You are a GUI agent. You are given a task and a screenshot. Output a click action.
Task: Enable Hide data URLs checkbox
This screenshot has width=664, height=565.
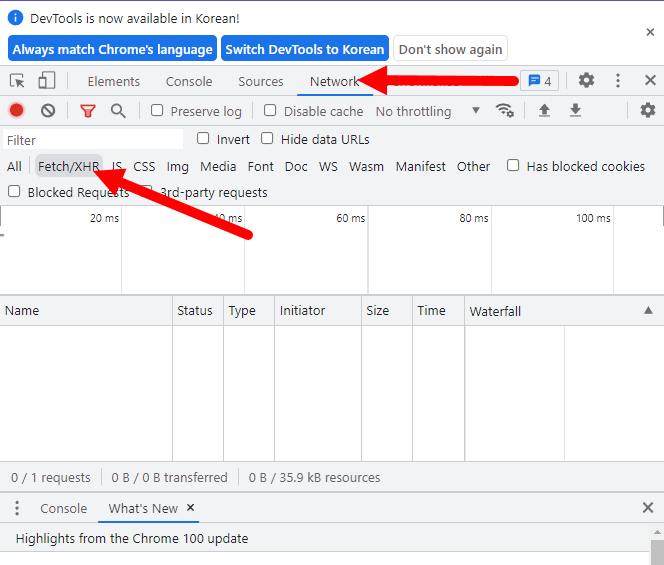[x=267, y=138]
